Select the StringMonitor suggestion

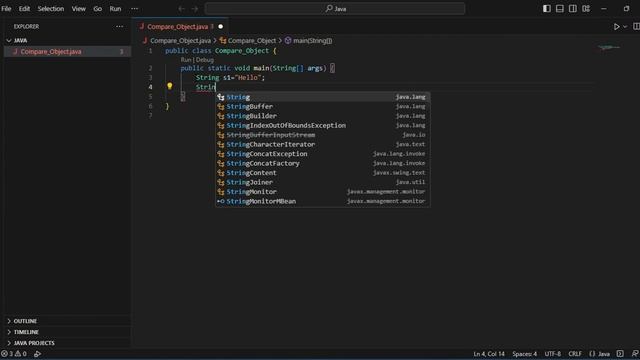point(322,191)
